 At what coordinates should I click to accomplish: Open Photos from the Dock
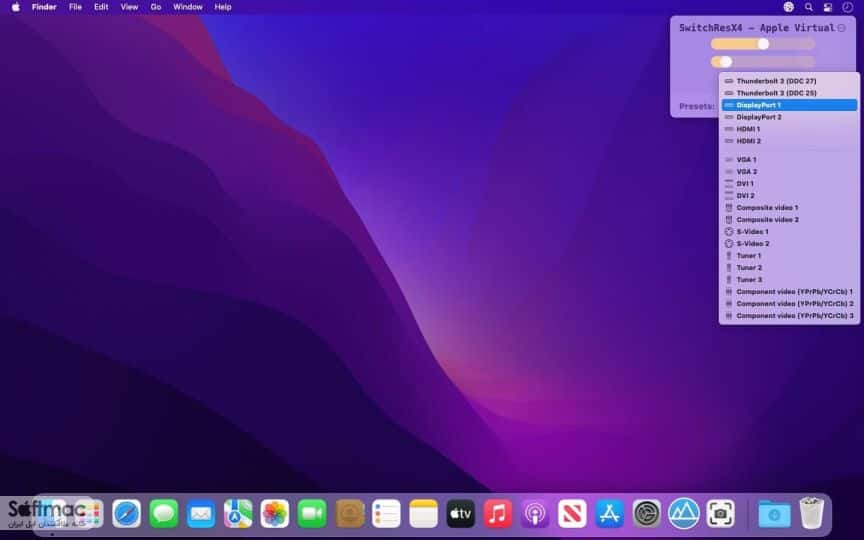pyautogui.click(x=275, y=514)
